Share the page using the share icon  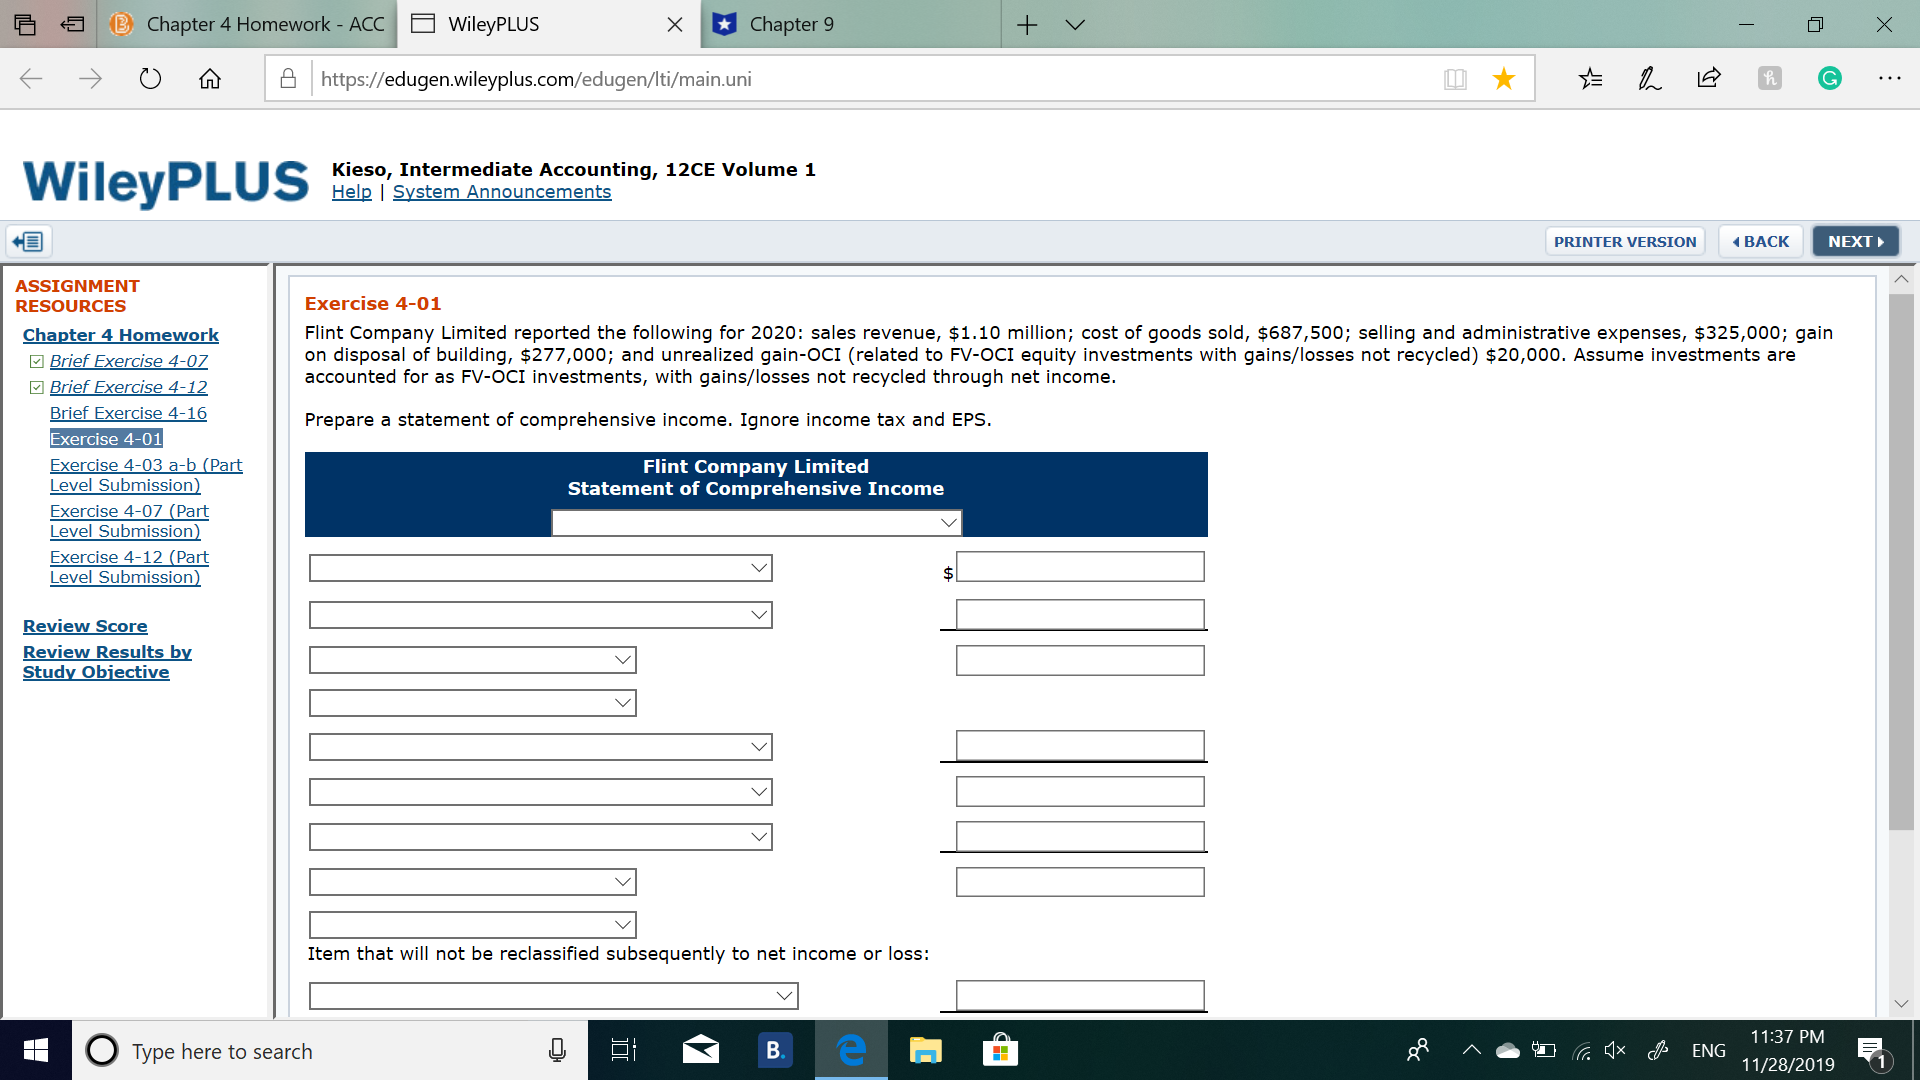(1709, 78)
